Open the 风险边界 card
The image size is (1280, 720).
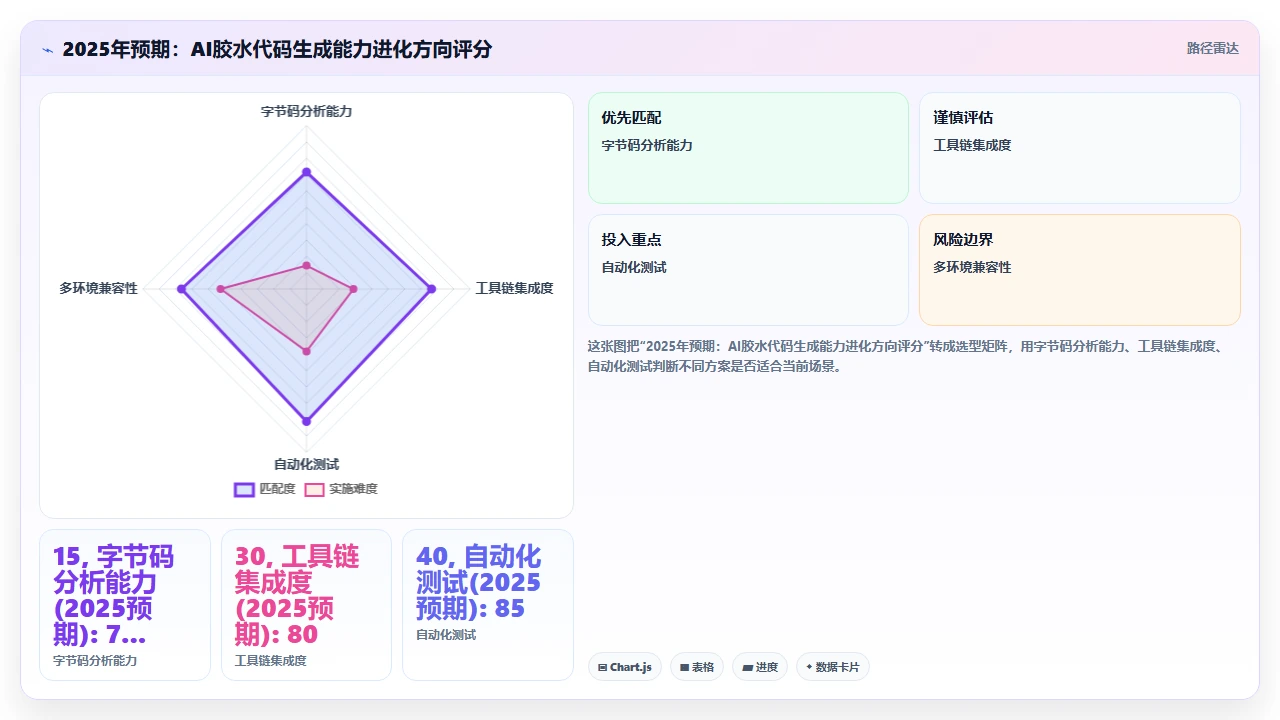pyautogui.click(x=1080, y=270)
